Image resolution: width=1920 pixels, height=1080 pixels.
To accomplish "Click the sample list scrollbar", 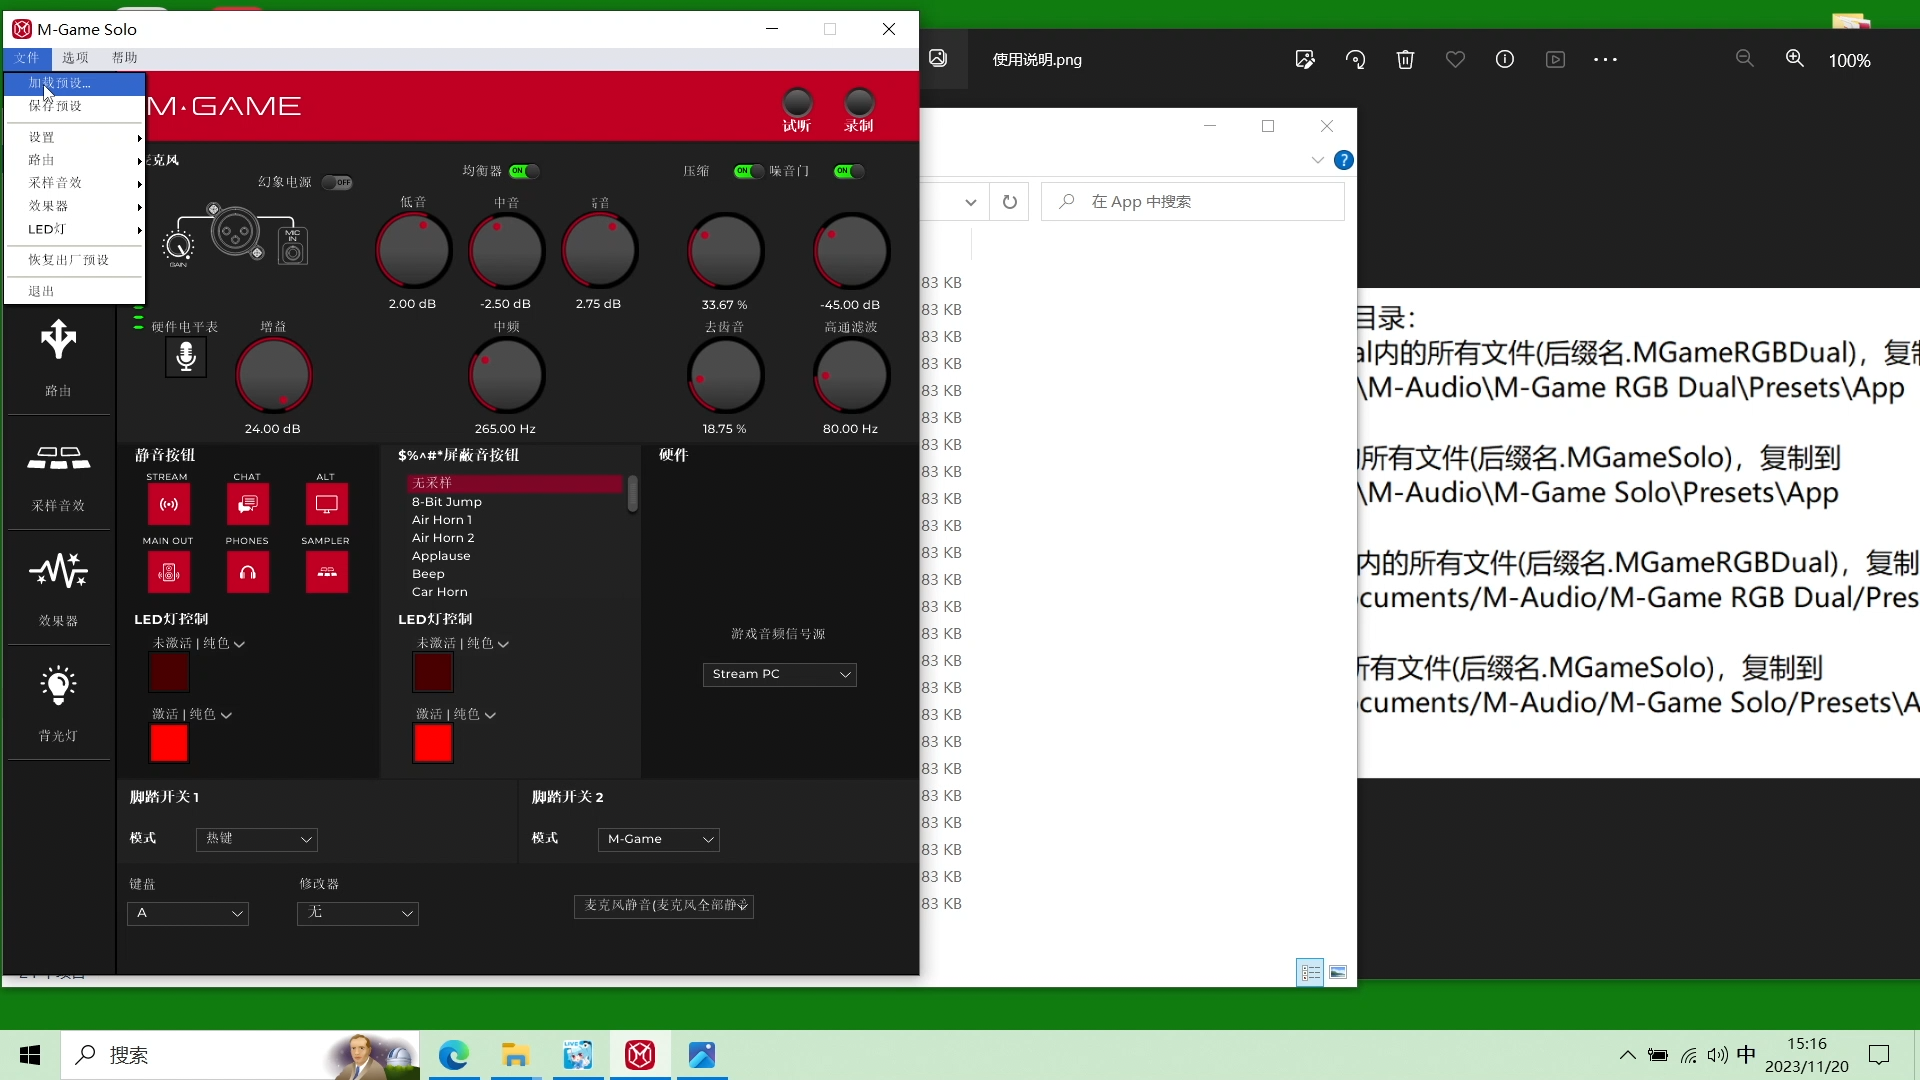I will point(632,494).
